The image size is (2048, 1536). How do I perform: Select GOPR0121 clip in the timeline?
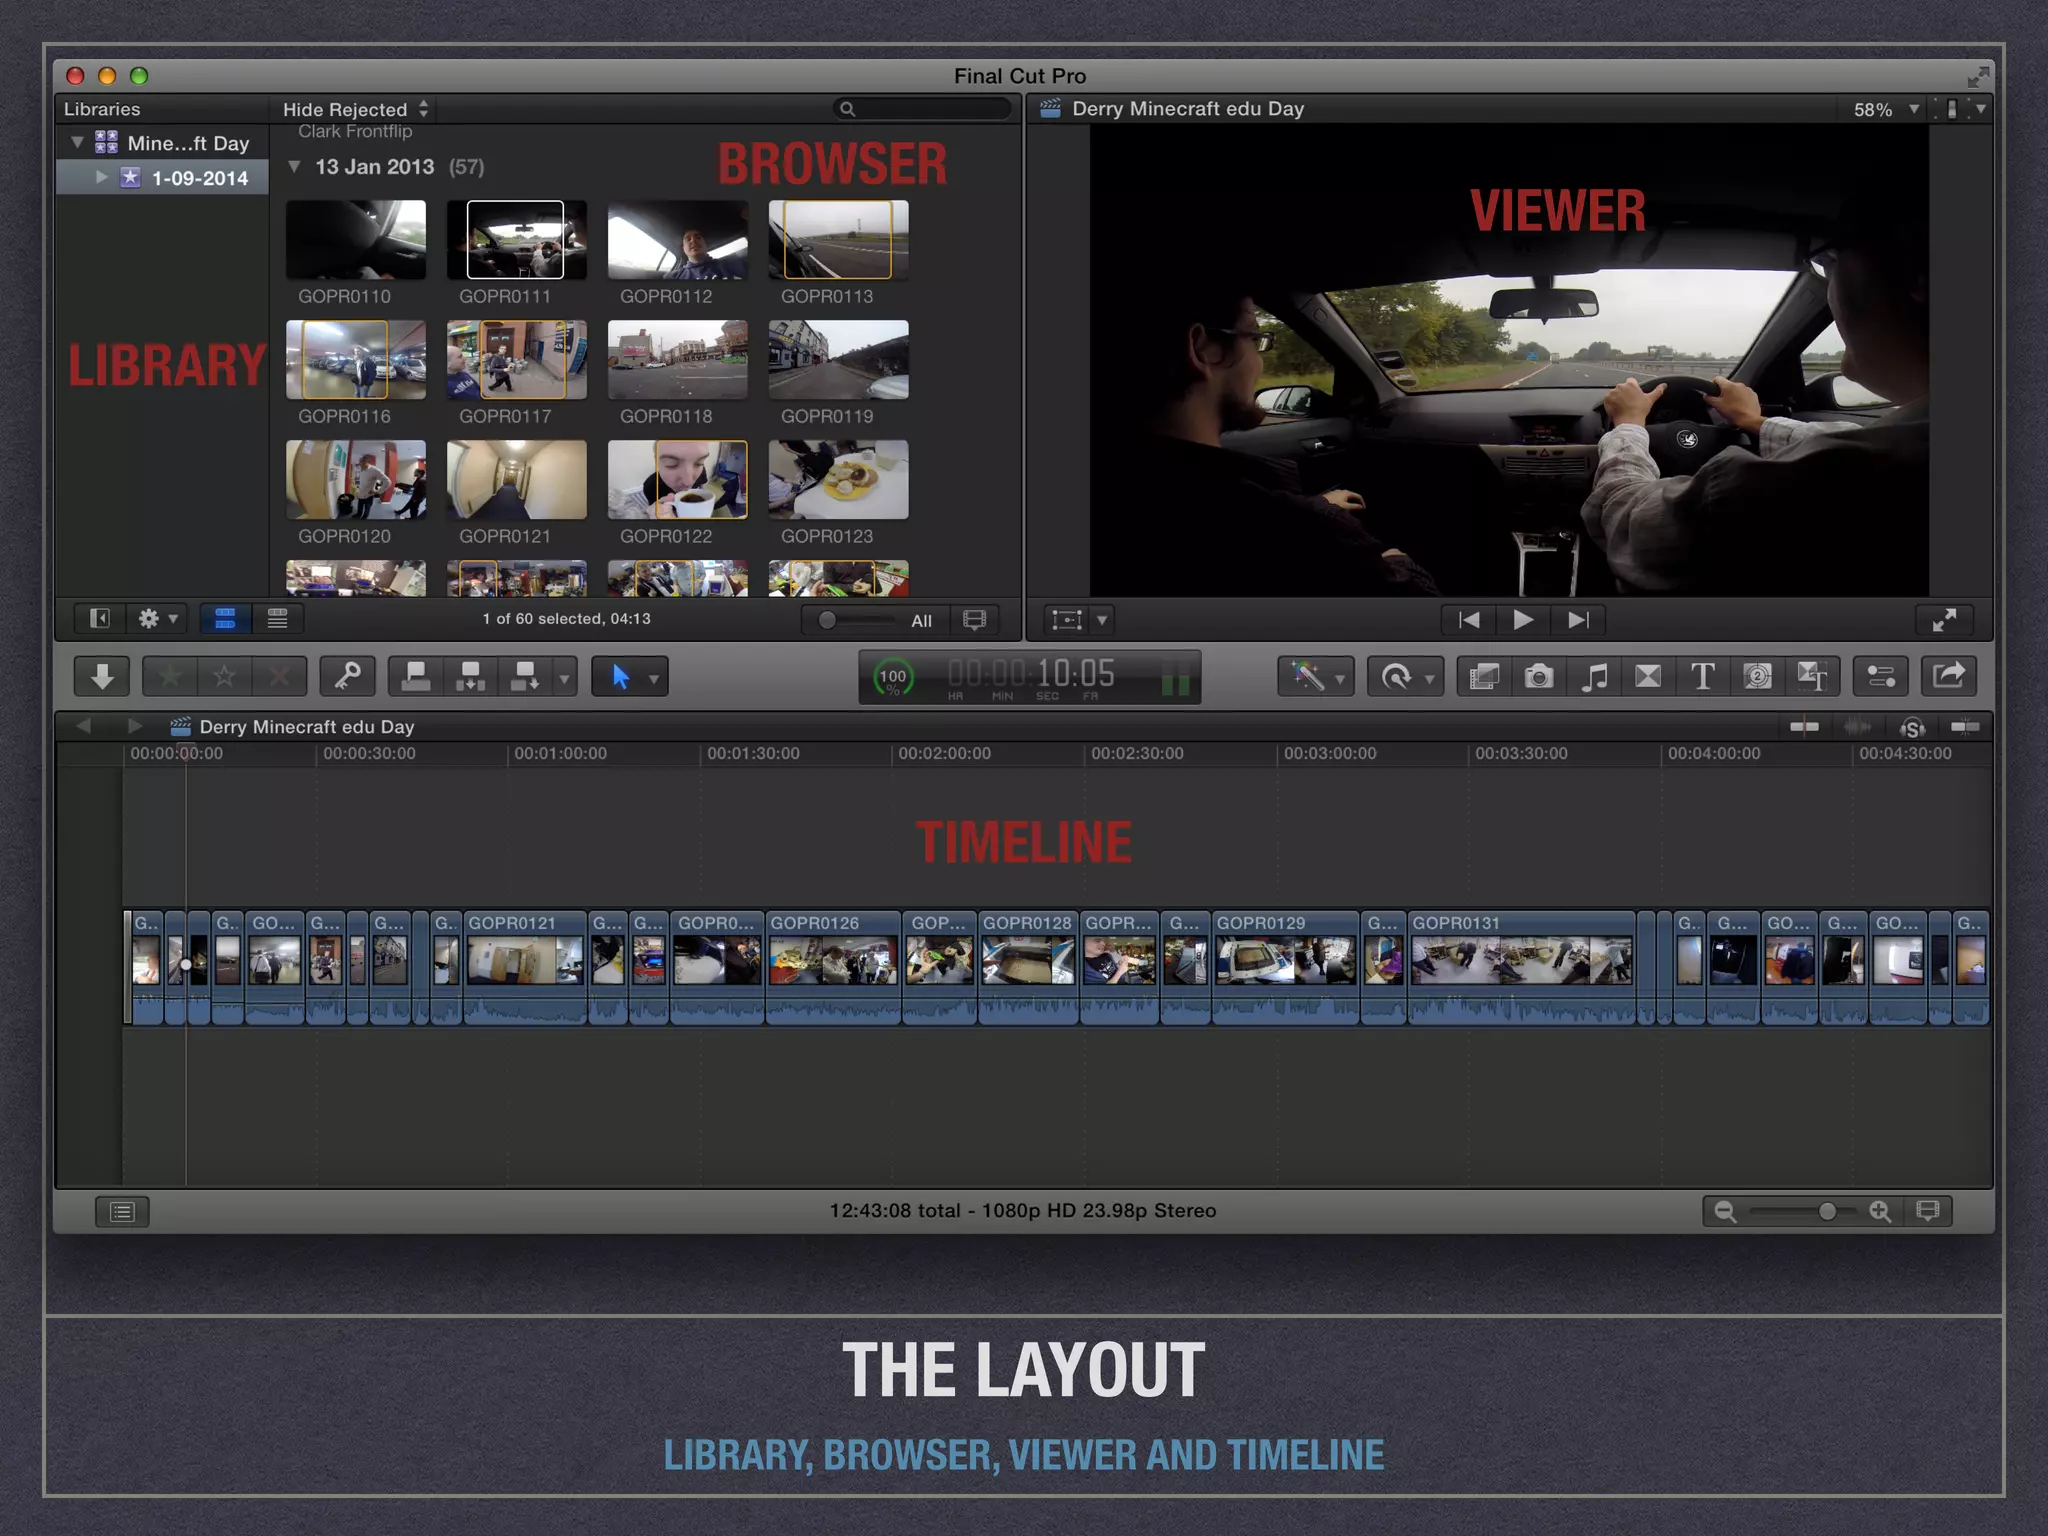click(x=525, y=968)
